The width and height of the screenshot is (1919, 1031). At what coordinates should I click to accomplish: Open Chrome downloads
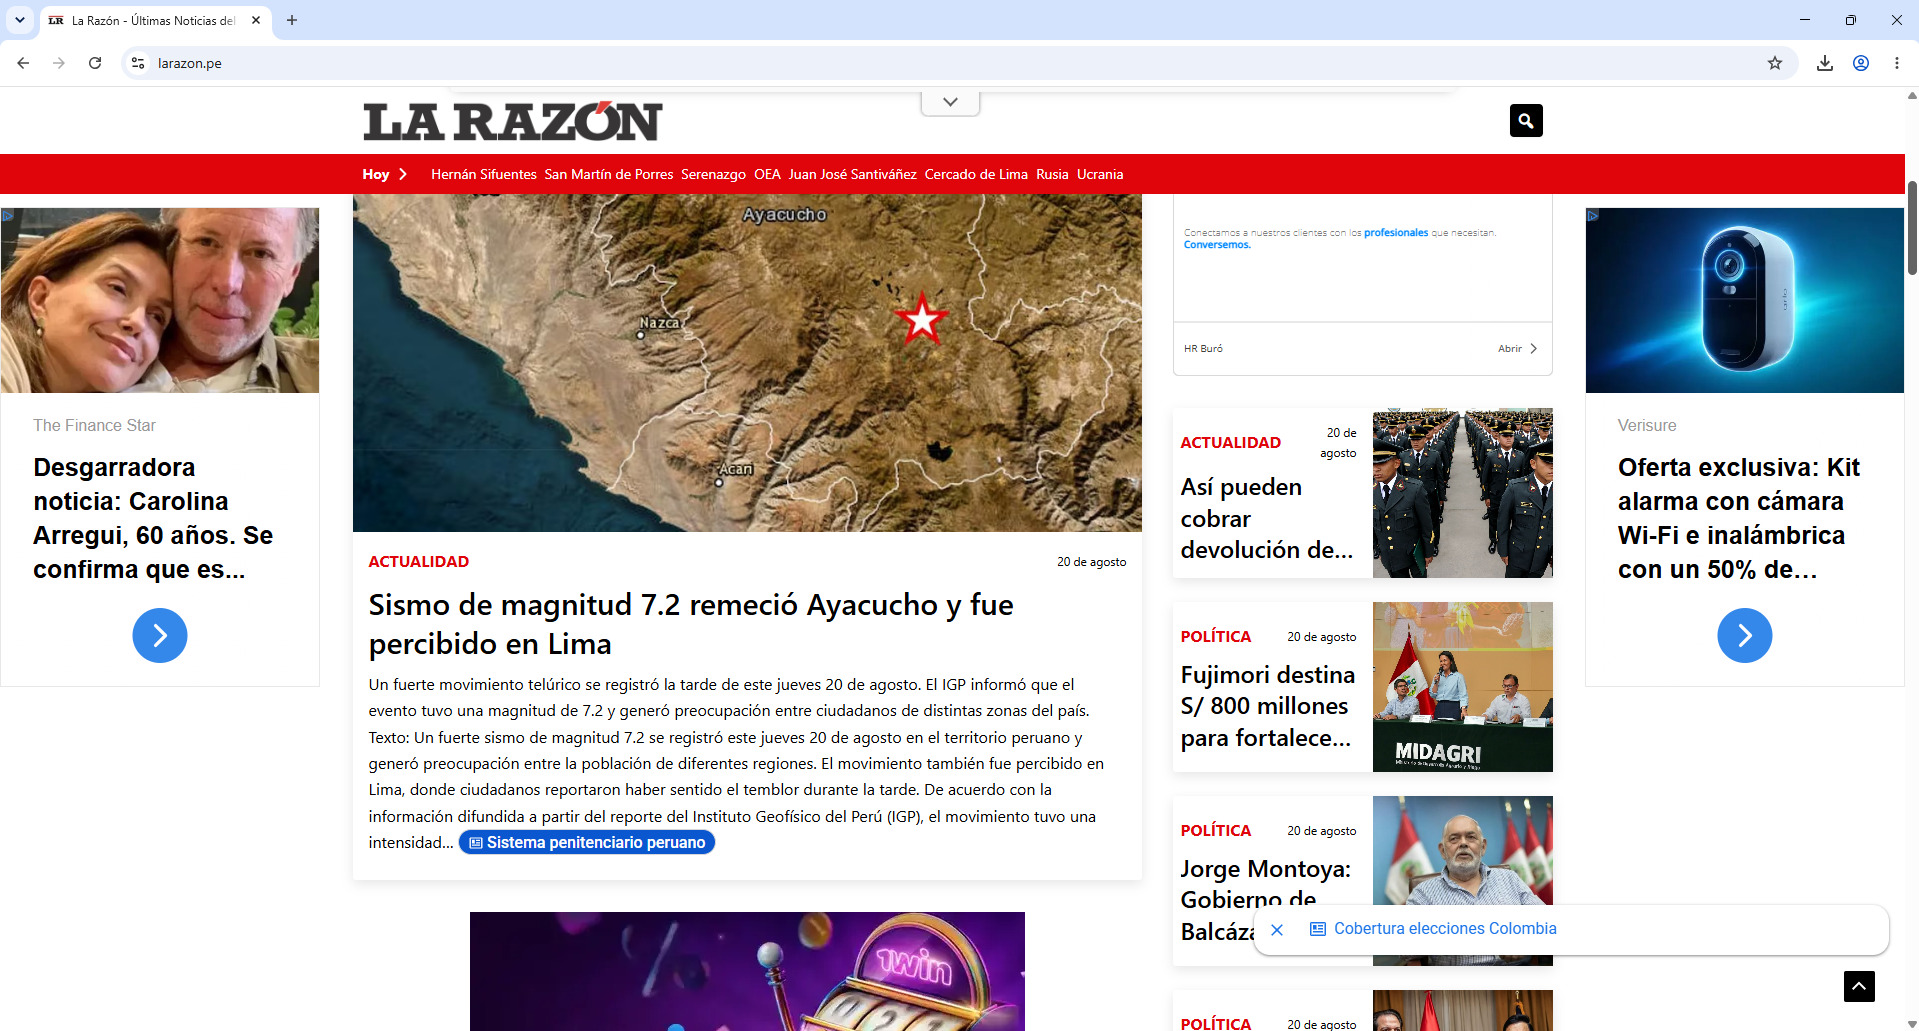point(1825,63)
